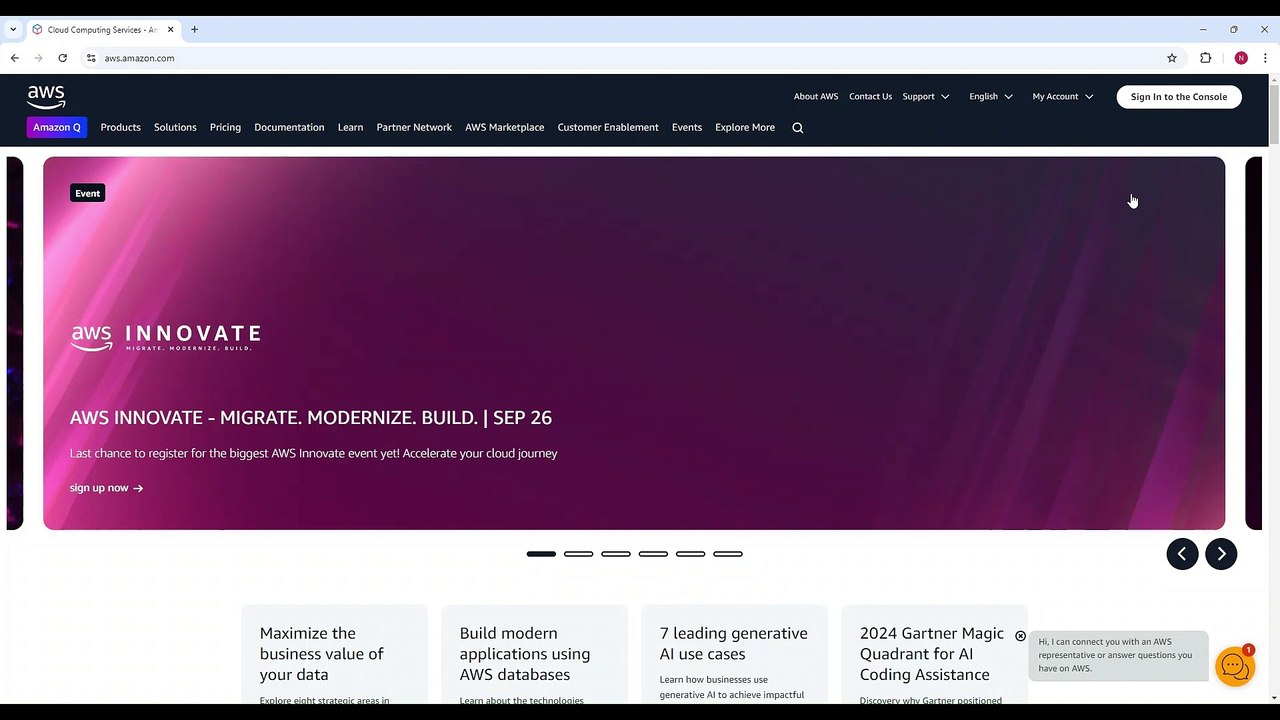Minimize the browser window

click(1203, 30)
